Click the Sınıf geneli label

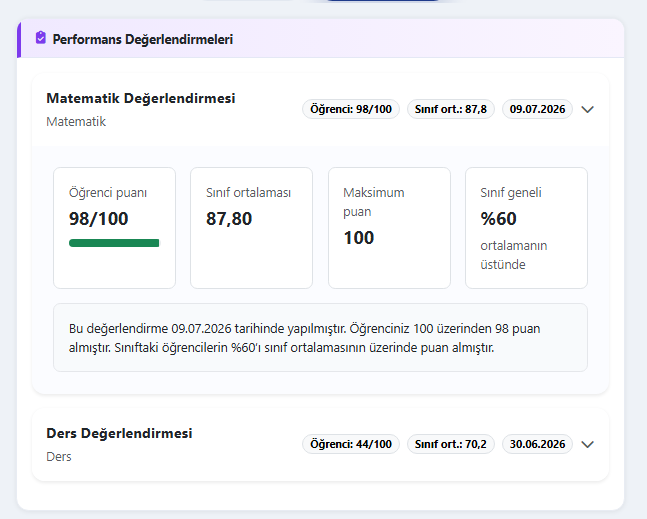511,193
